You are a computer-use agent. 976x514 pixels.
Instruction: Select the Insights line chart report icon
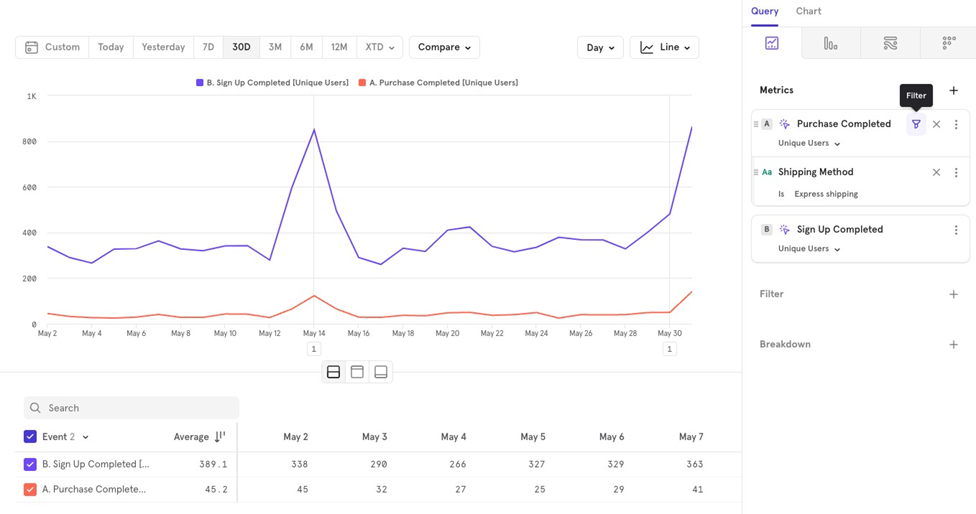(x=772, y=43)
